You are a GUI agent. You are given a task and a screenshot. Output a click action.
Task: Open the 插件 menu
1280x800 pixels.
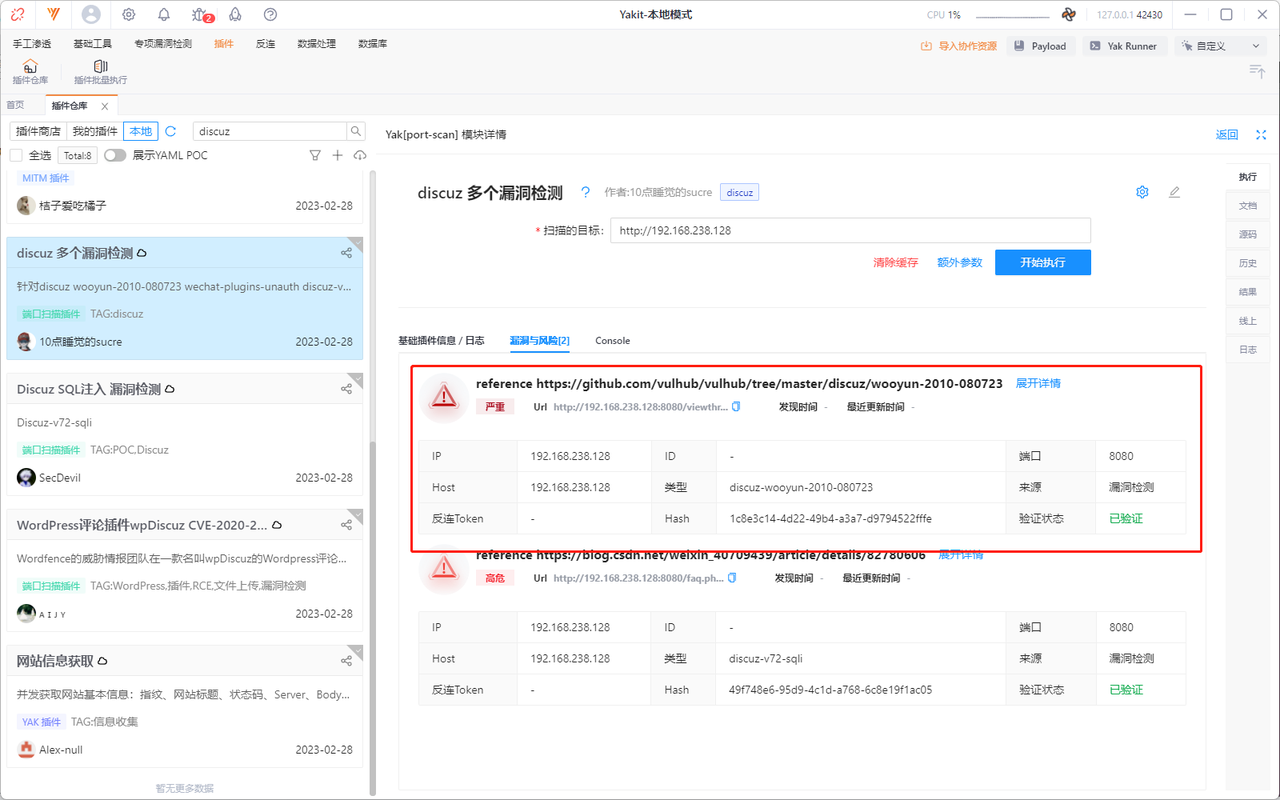pos(224,44)
